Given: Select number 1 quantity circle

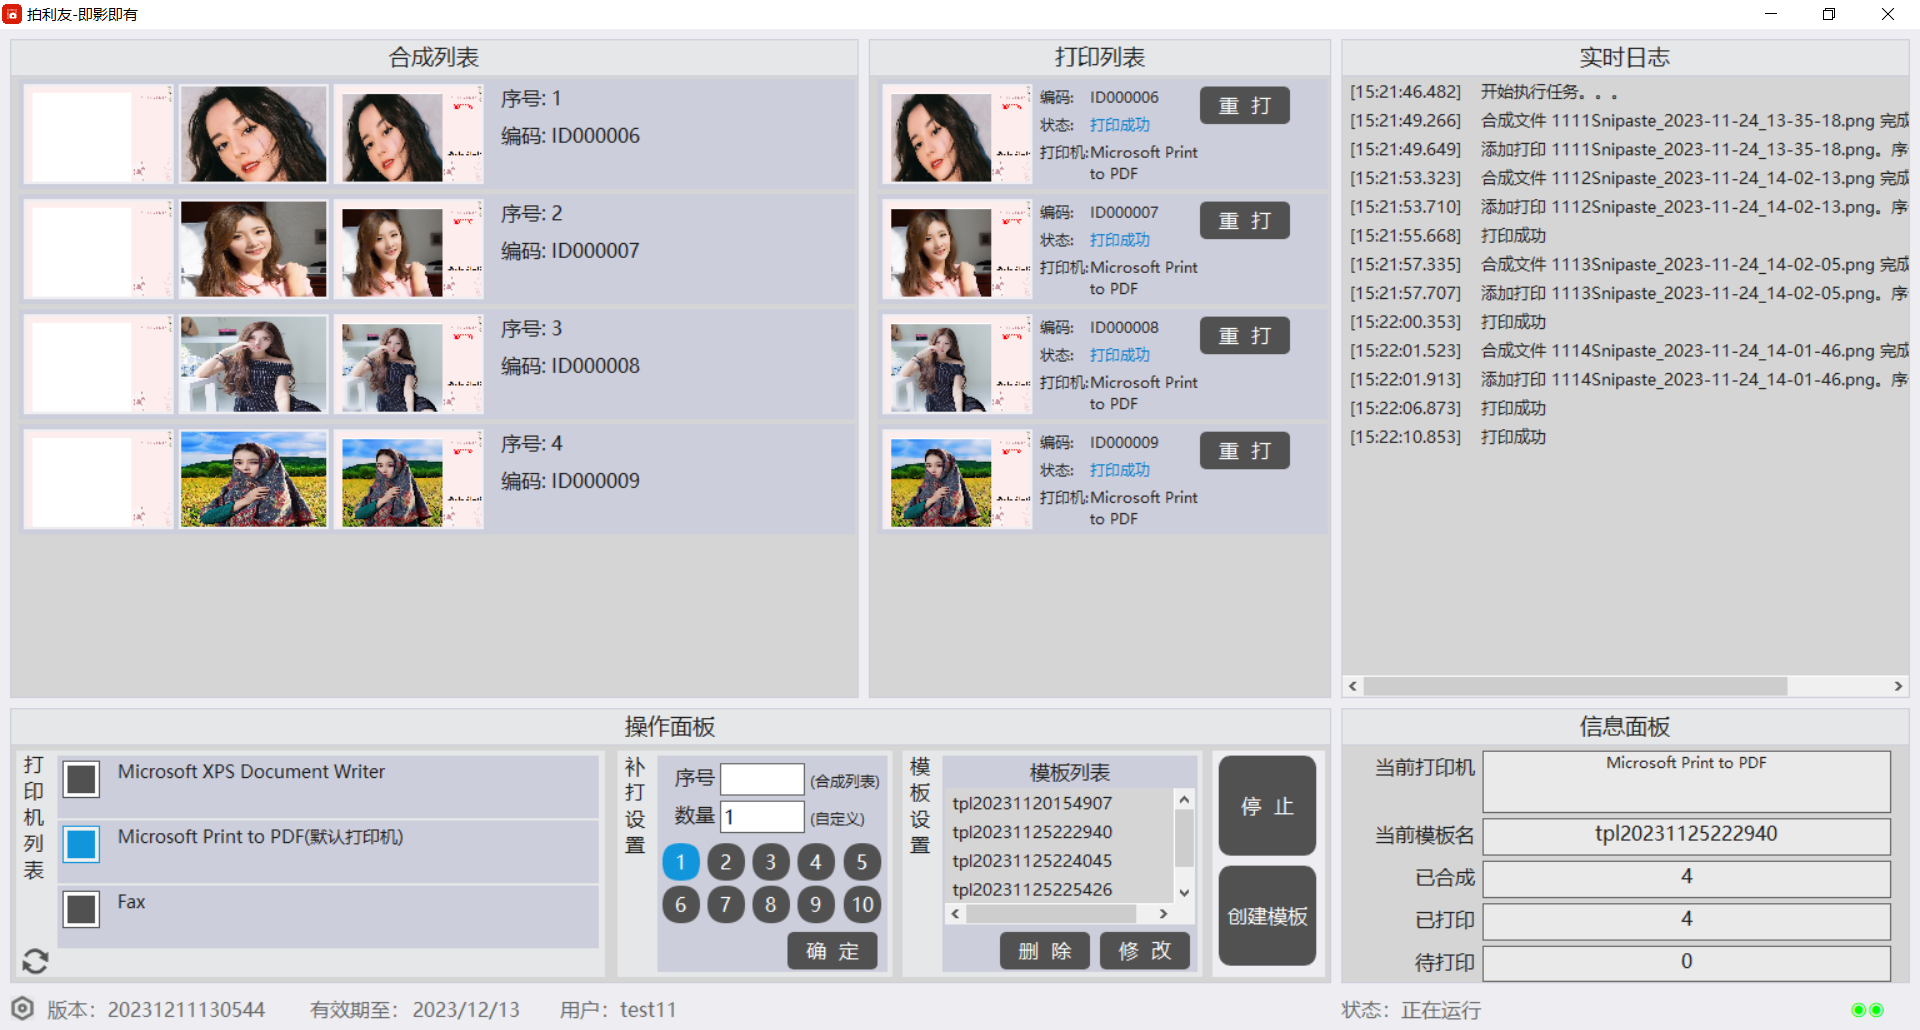Looking at the screenshot, I should [x=681, y=862].
